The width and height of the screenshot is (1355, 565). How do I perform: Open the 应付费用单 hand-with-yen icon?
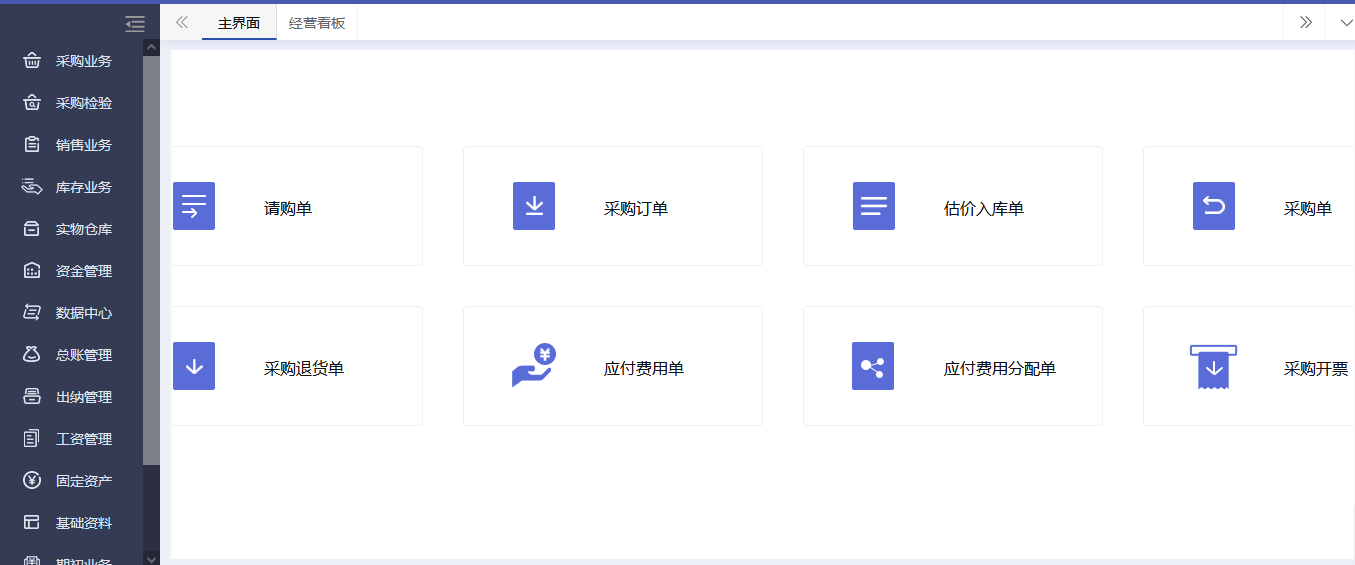(533, 366)
